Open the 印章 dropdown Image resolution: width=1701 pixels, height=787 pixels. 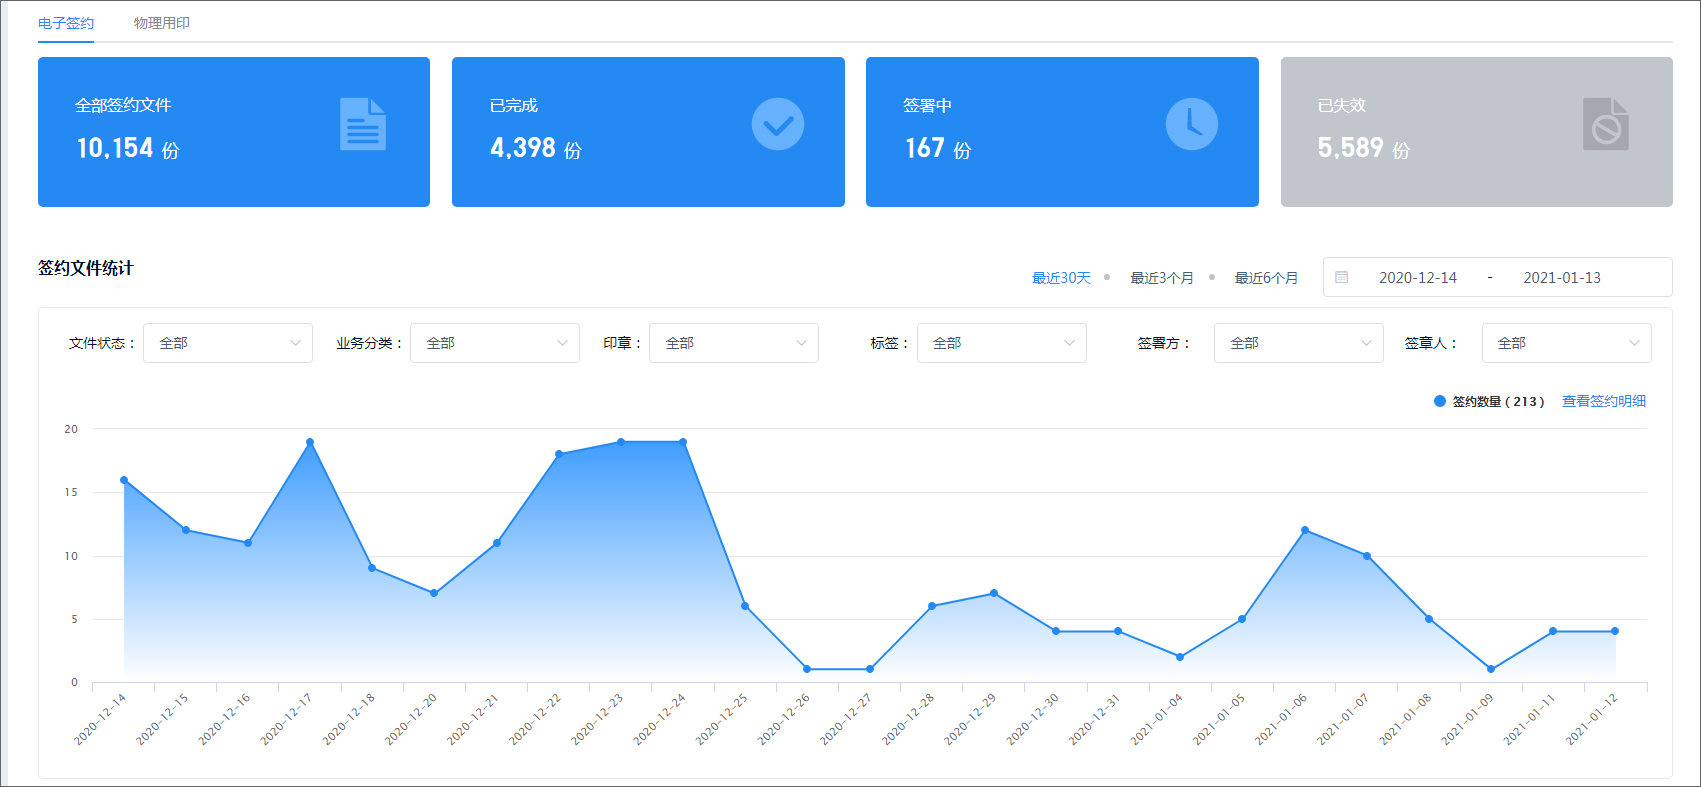(x=734, y=343)
